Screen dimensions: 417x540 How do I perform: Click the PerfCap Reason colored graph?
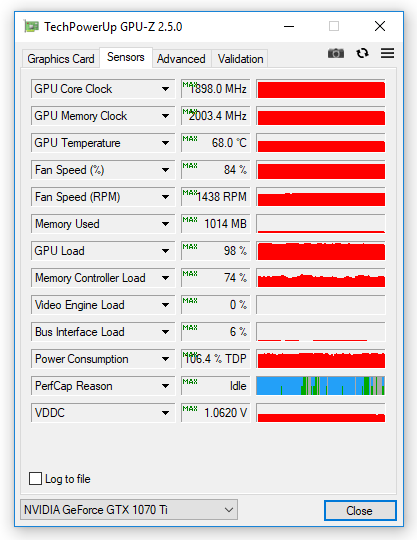(x=321, y=386)
